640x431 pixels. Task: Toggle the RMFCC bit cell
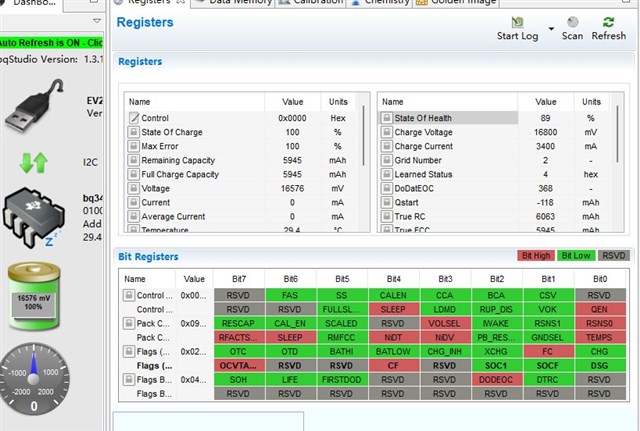tap(342, 338)
